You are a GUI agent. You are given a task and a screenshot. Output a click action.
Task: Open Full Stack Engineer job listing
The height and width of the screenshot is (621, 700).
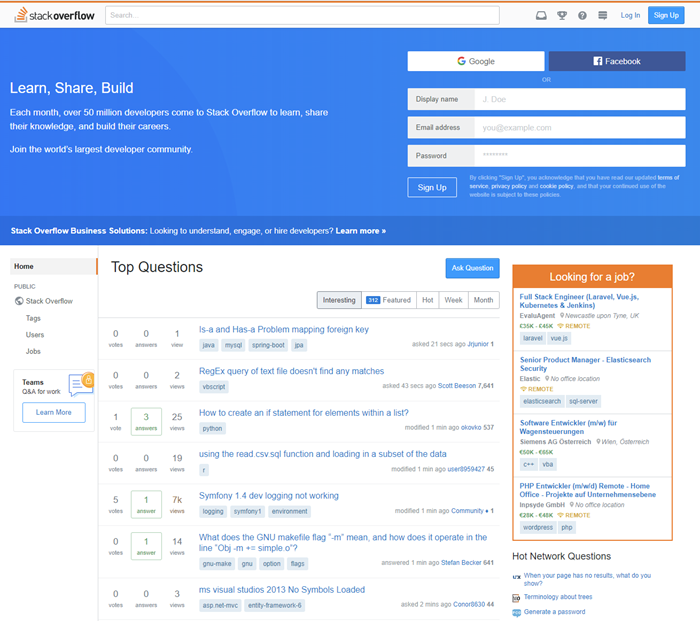(x=579, y=301)
